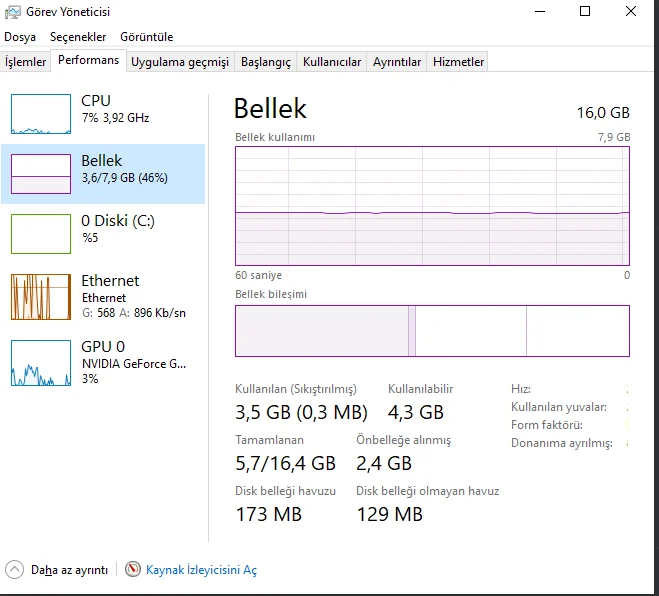Select the CPU mini graph thumbnail
The height and width of the screenshot is (596, 659).
pos(41,114)
